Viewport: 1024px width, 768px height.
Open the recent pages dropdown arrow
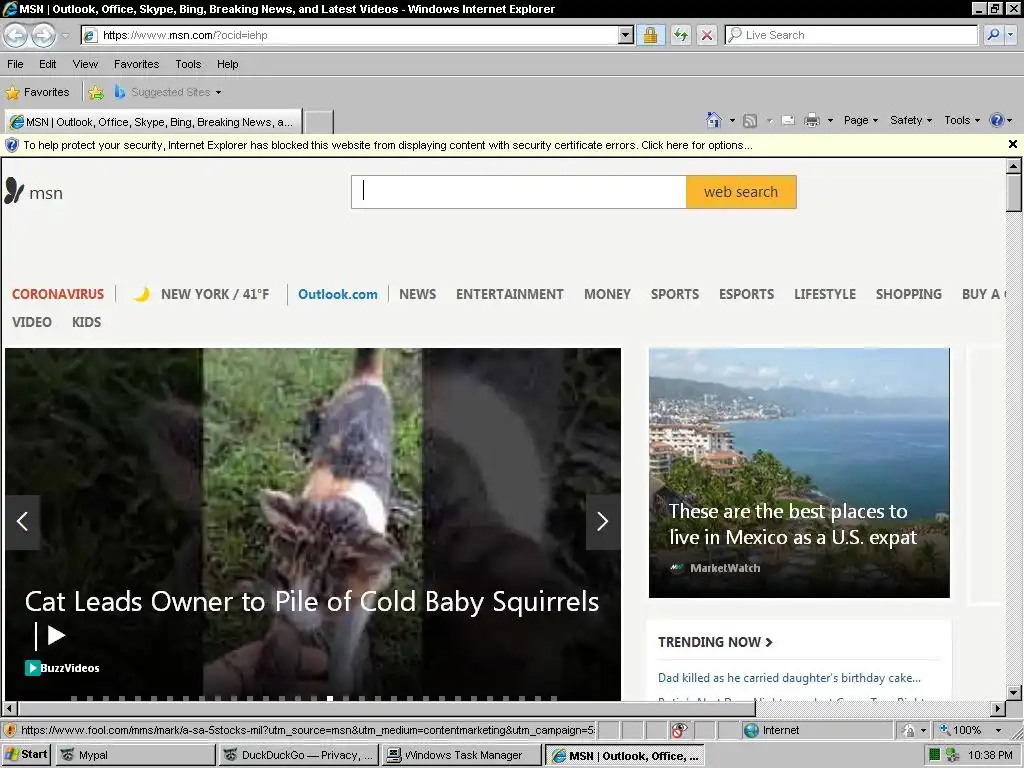pos(65,36)
